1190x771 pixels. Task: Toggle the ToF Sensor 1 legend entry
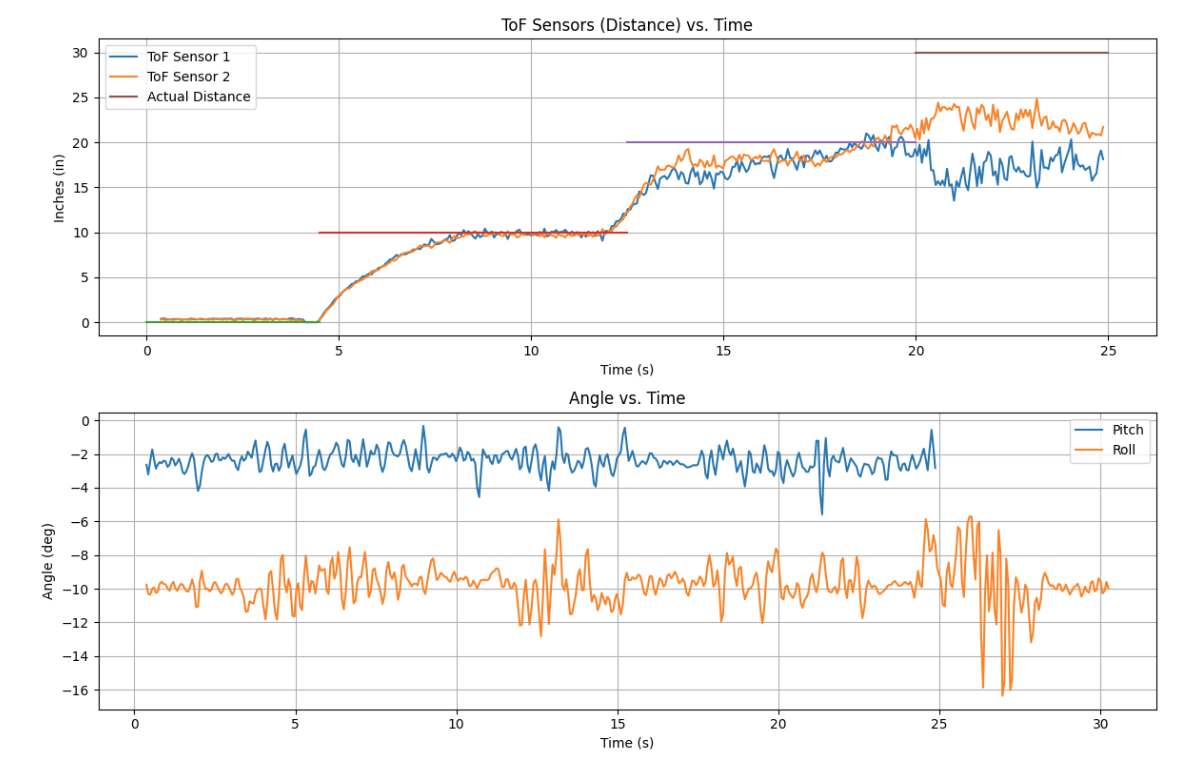190,57
